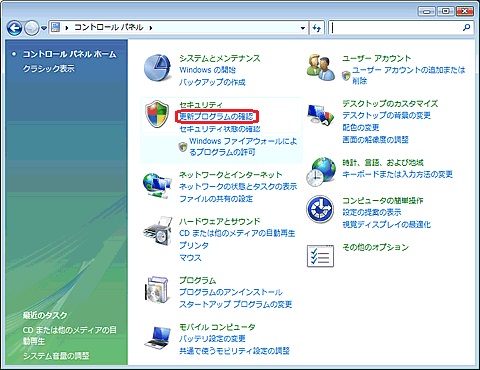Click プリンタ link

tap(194, 245)
